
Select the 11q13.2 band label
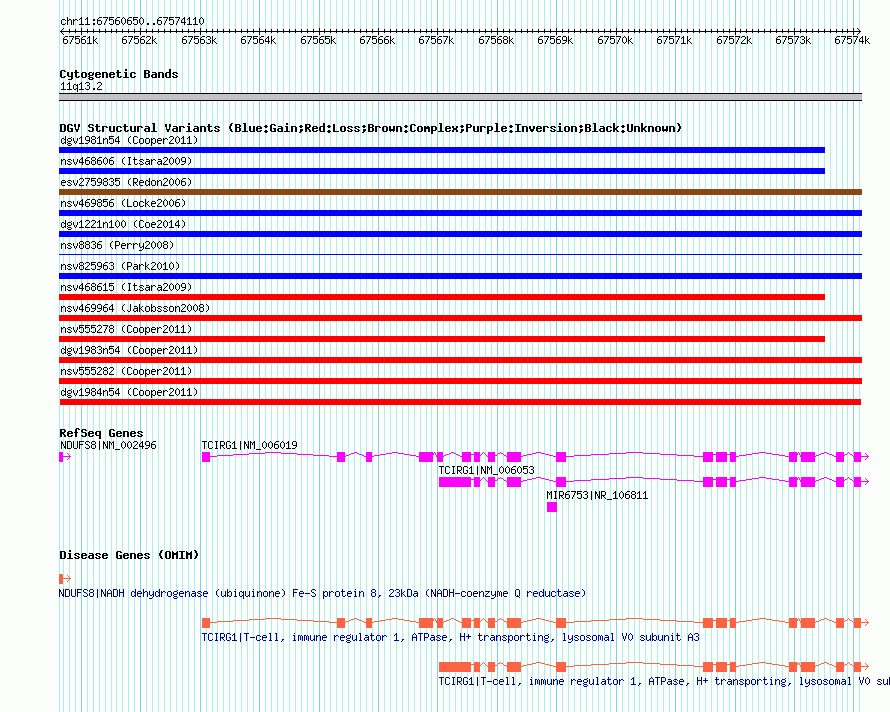pyautogui.click(x=81, y=87)
